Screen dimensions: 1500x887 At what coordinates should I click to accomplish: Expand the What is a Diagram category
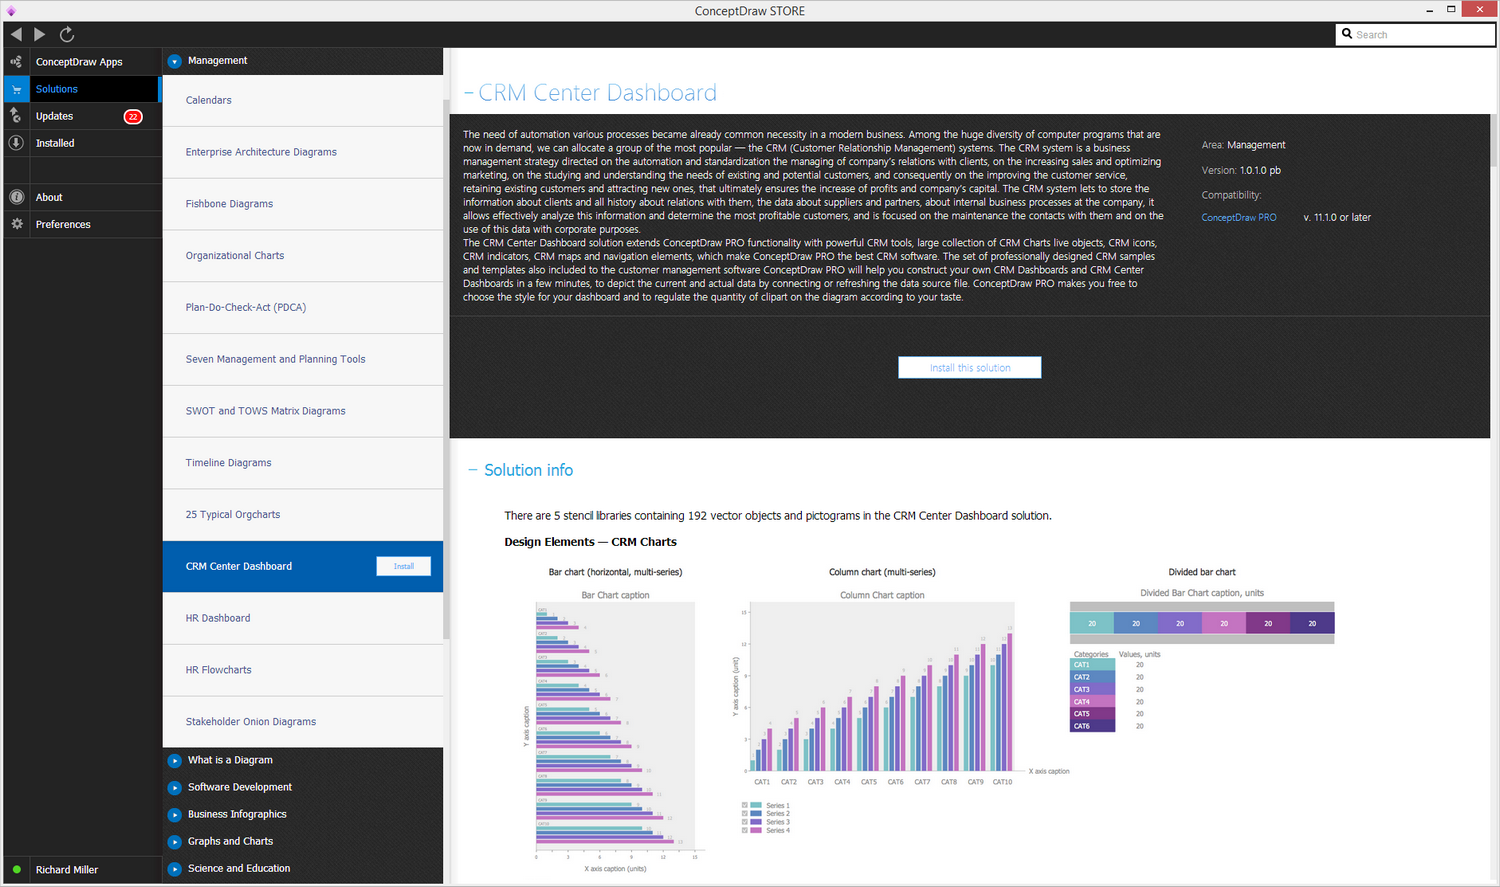pyautogui.click(x=175, y=760)
